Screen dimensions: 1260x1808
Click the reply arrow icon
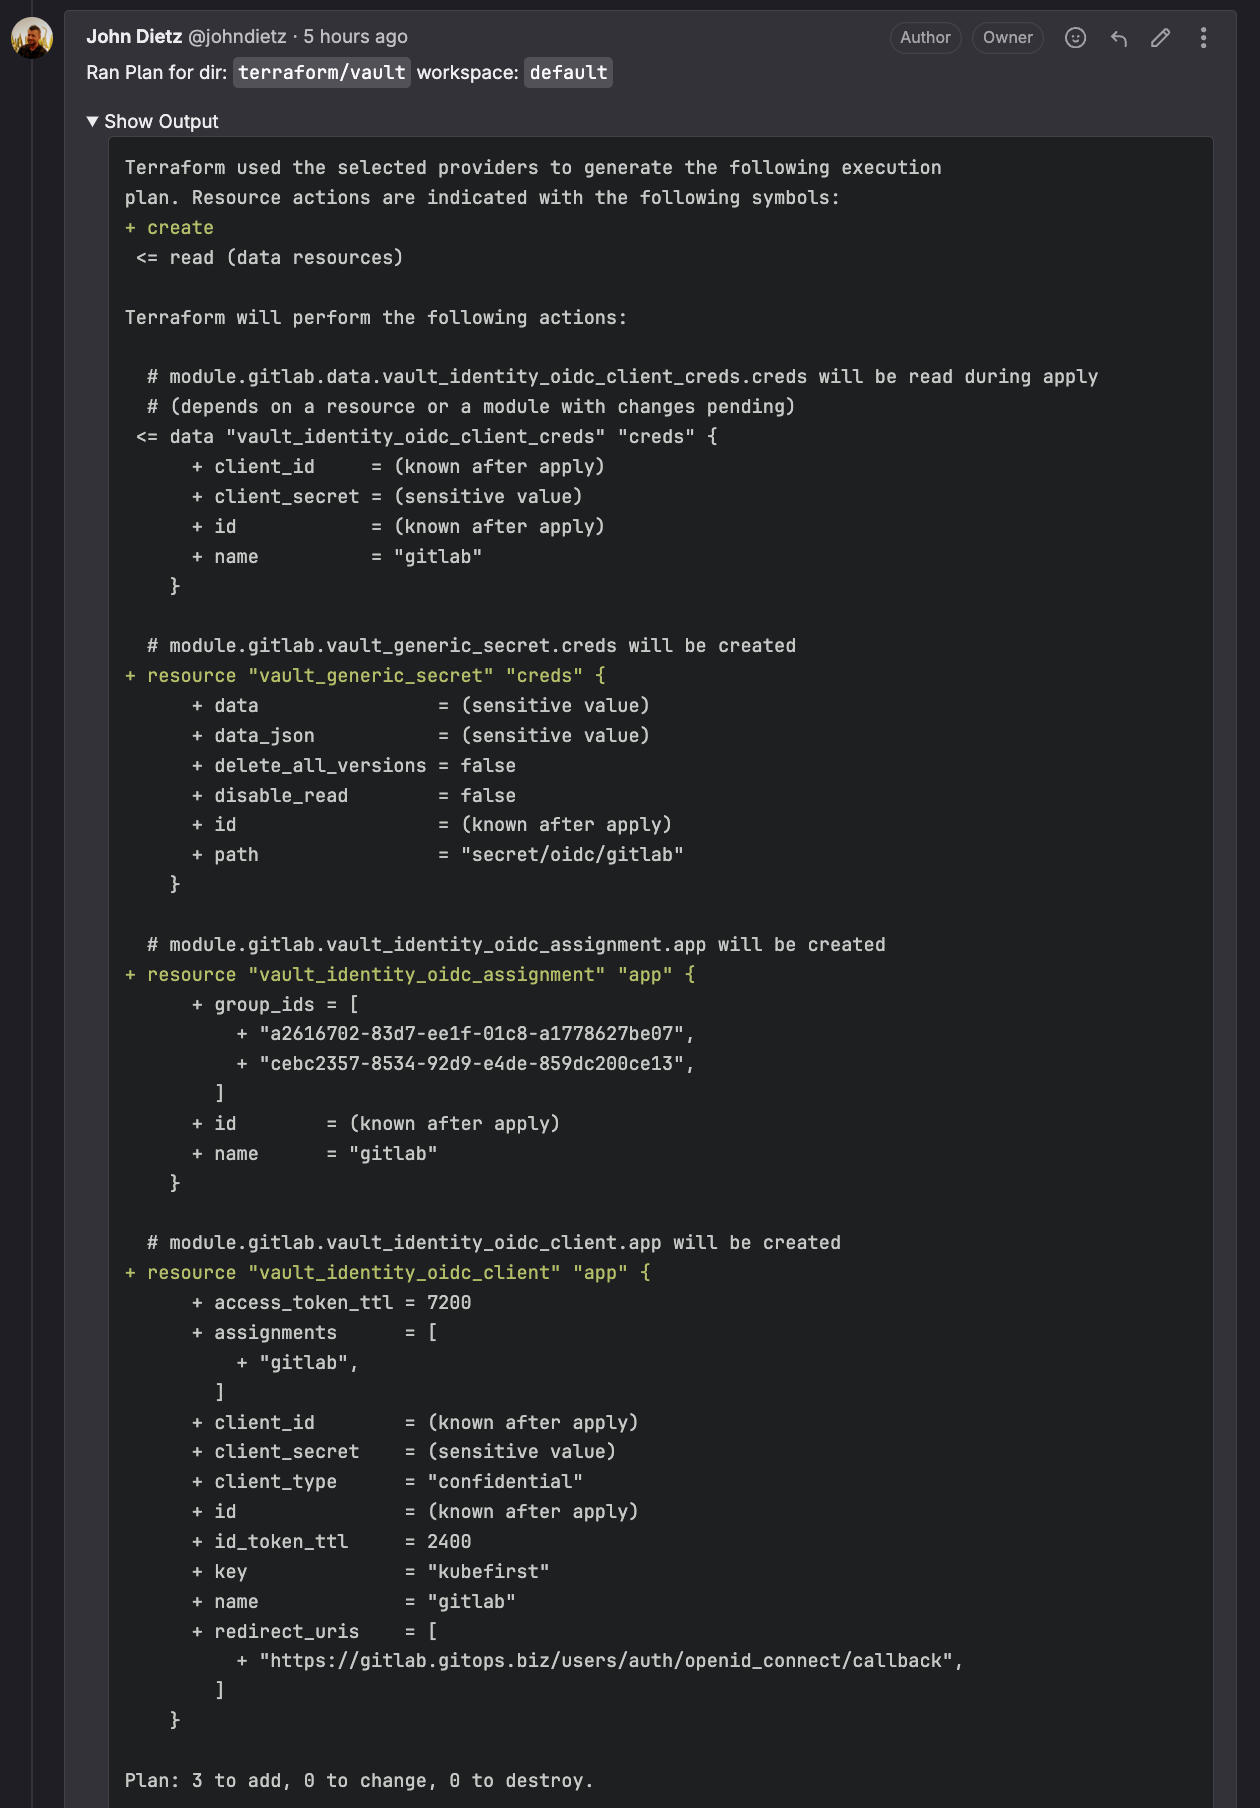[1119, 38]
